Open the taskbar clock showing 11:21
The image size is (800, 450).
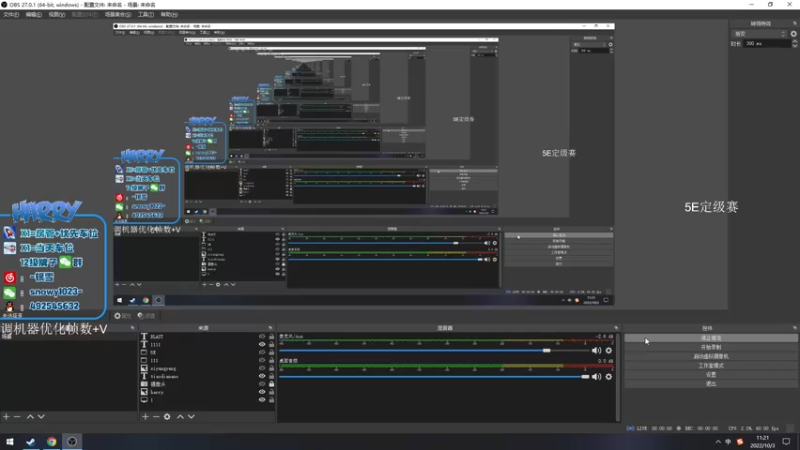[x=762, y=442]
